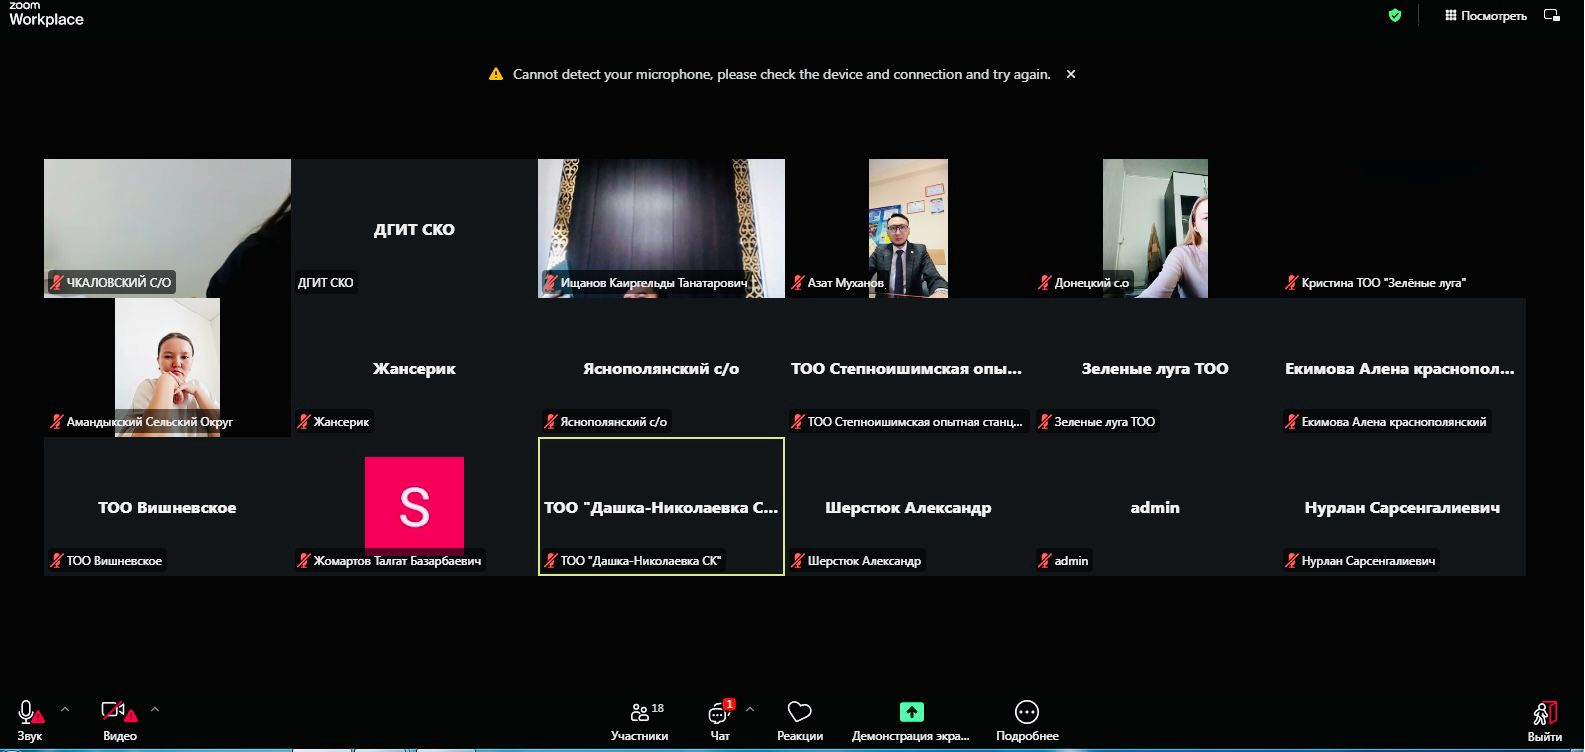Open the Подробнее more options menu
The width and height of the screenshot is (1585, 752).
pyautogui.click(x=1027, y=720)
